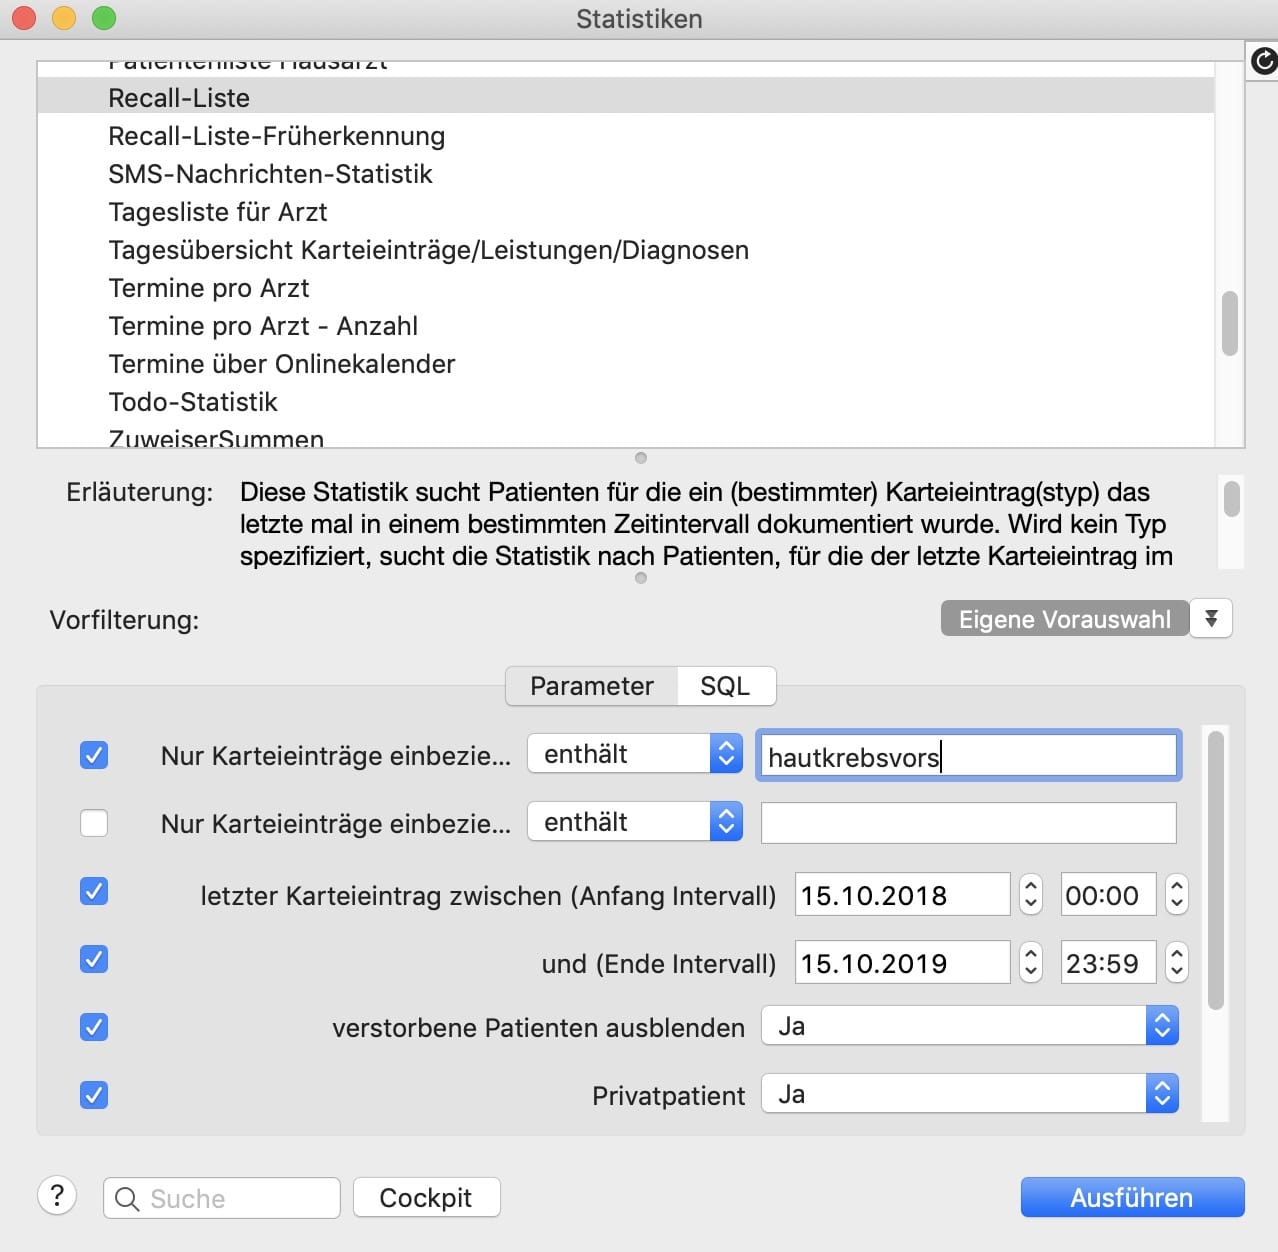Image resolution: width=1278 pixels, height=1252 pixels.
Task: Select the Parameter tab
Action: (591, 686)
